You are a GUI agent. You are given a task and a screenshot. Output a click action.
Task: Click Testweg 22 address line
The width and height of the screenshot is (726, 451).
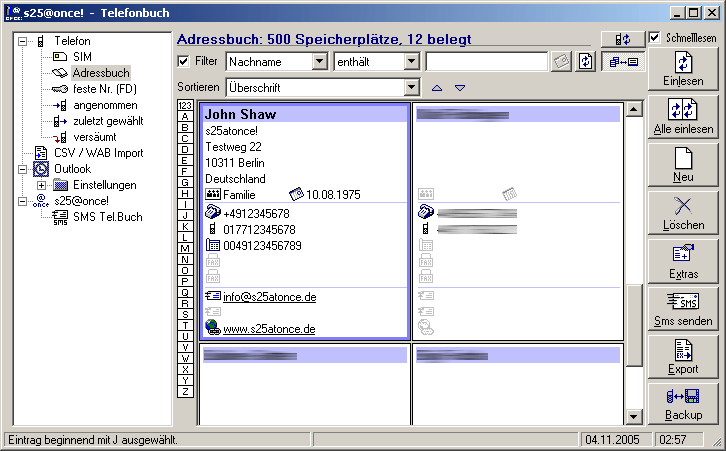[233, 147]
